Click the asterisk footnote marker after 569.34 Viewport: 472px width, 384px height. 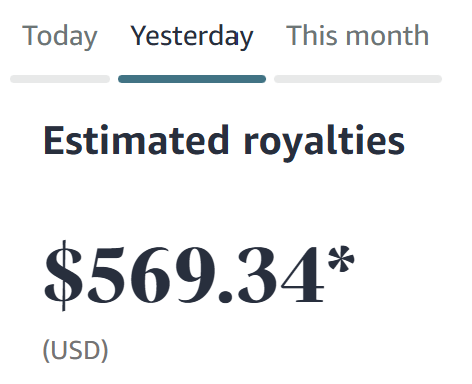pos(341,259)
